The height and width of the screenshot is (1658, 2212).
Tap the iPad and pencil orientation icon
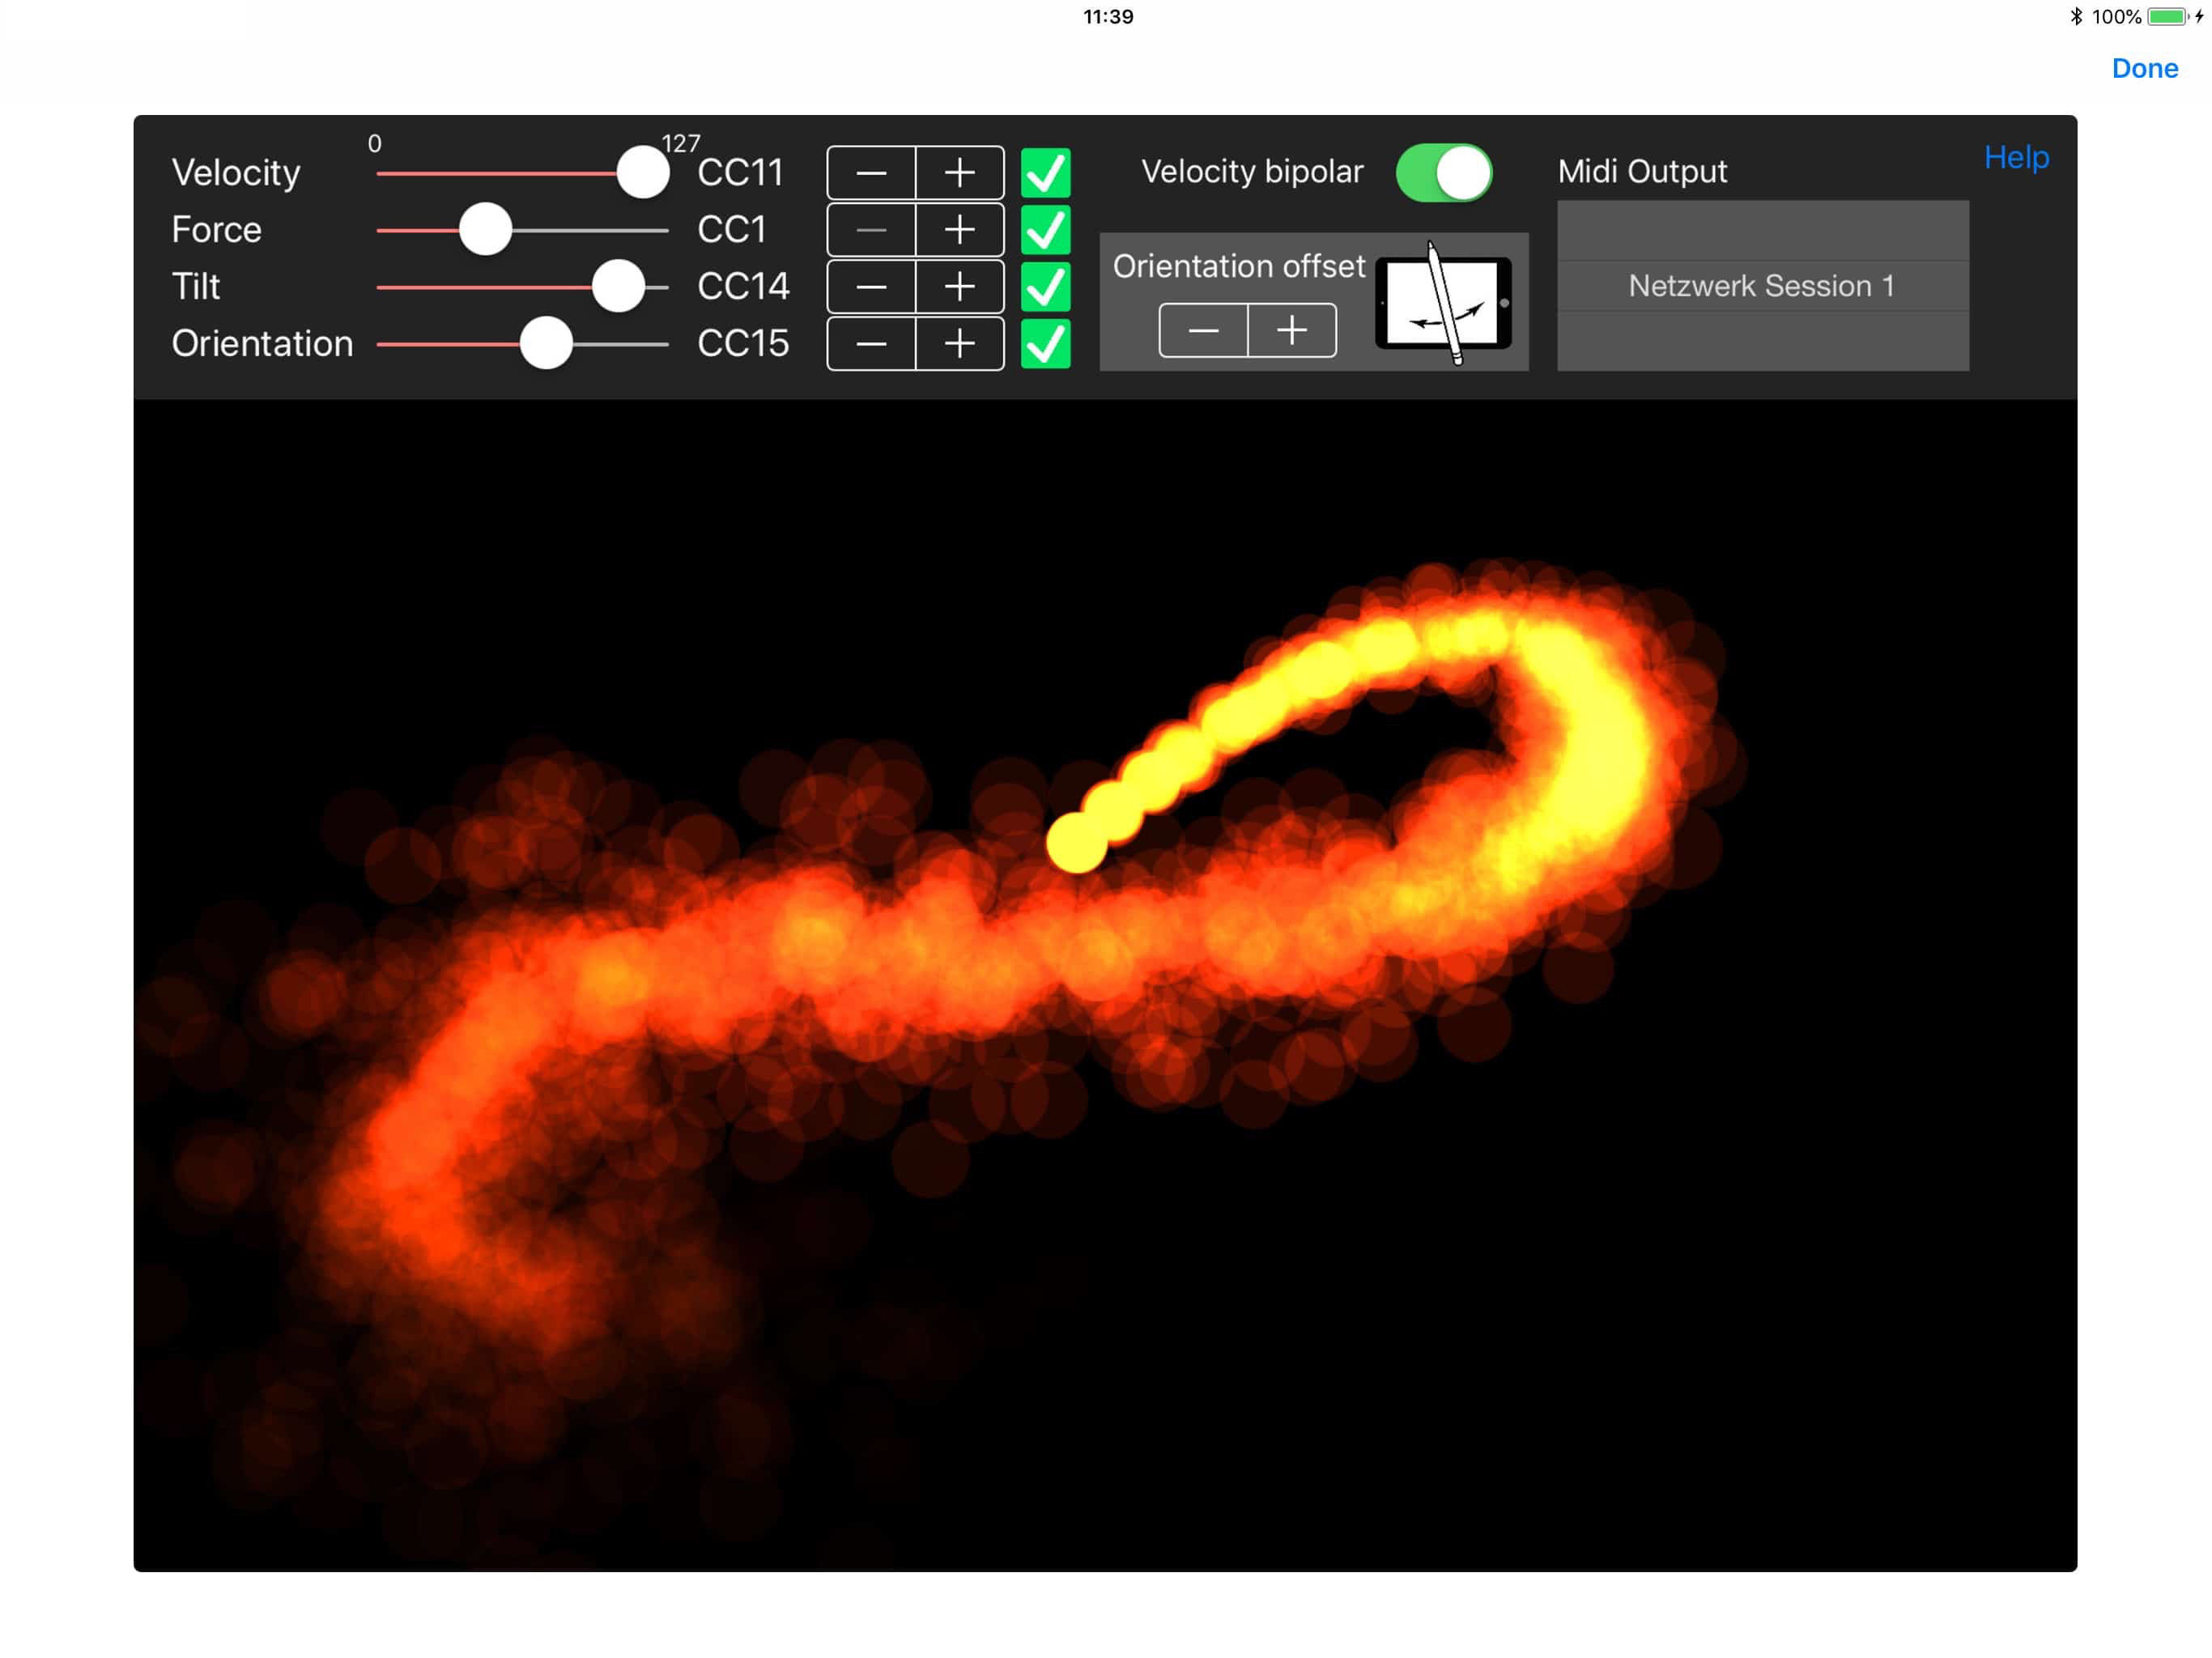point(1443,303)
